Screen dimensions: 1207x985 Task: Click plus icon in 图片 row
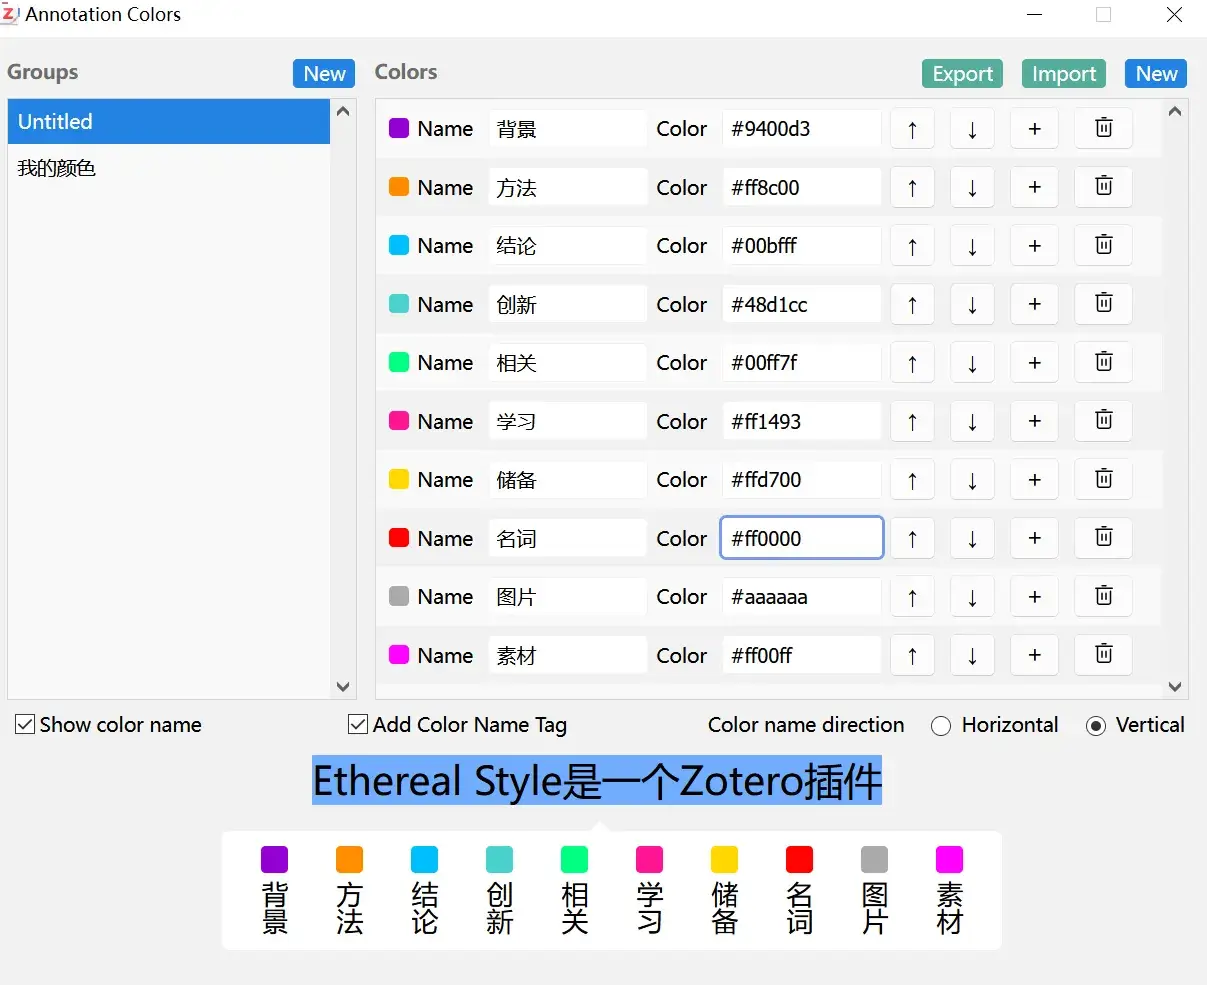click(1034, 597)
